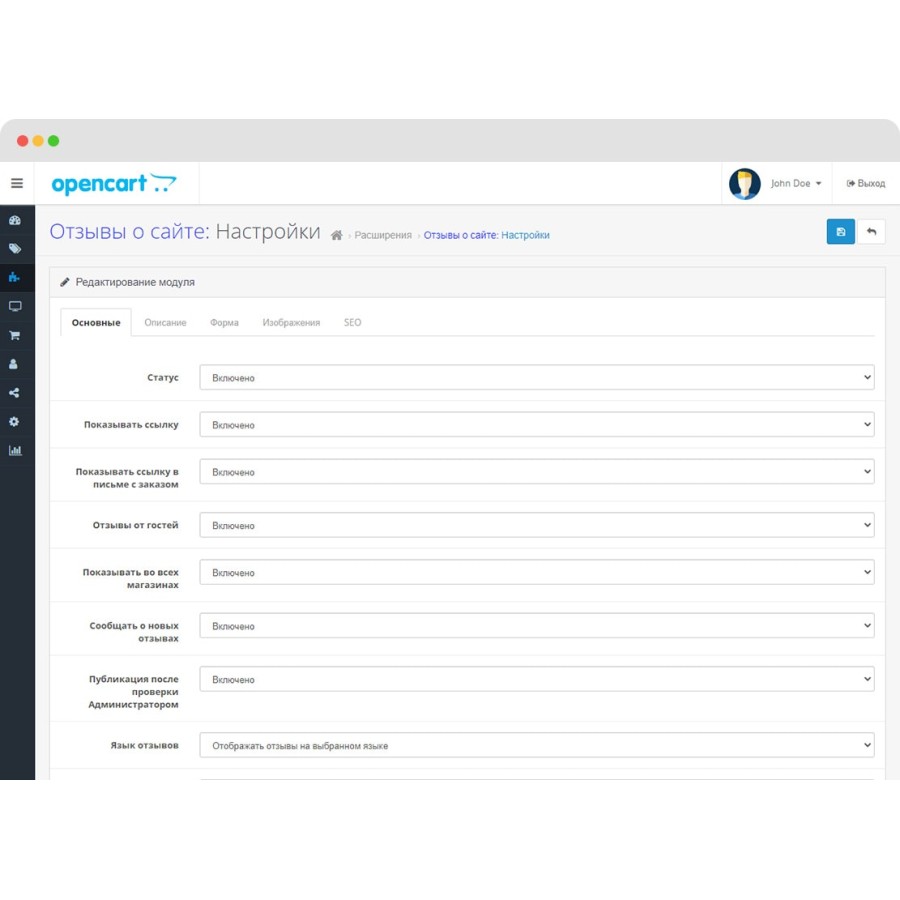900x900 pixels.
Task: Open the John Doe user dropdown
Action: 796,183
